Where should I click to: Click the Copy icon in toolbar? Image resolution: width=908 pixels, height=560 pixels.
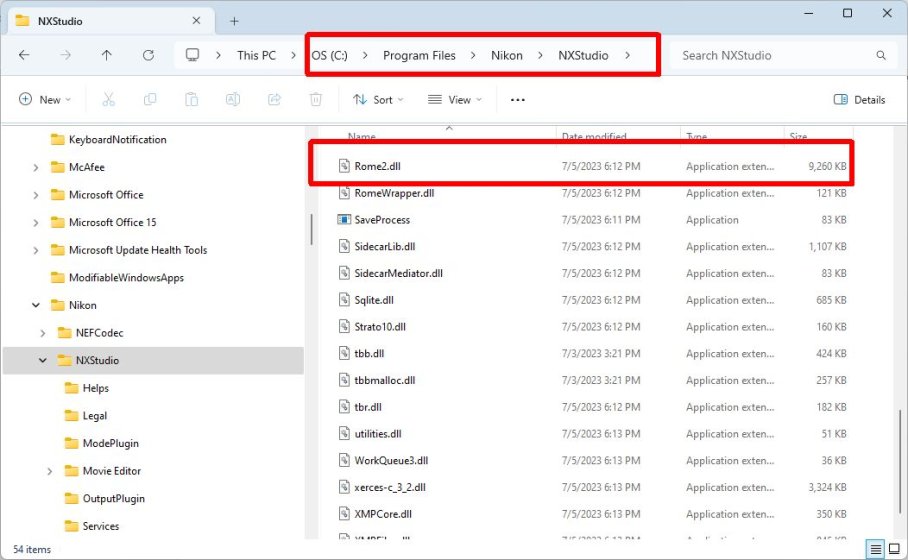tap(150, 100)
